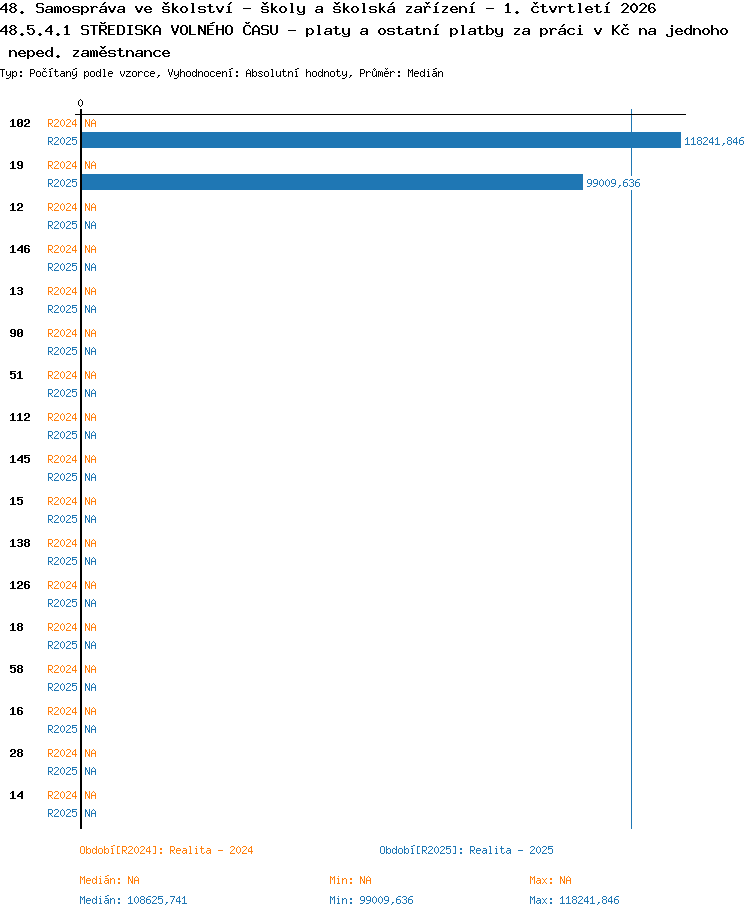The image size is (750, 918).
Task: Click legend text Období[R2024]: Realita - 2024
Action: click(x=166, y=850)
